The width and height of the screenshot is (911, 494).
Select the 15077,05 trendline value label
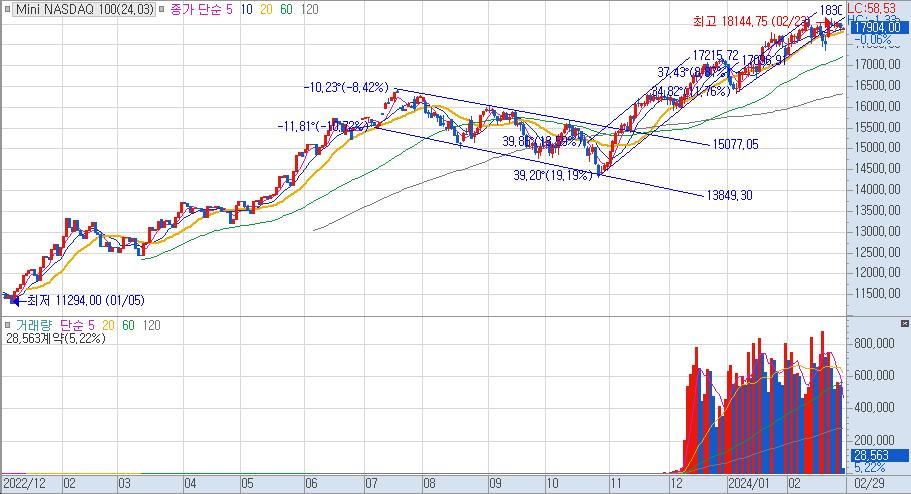pos(735,144)
